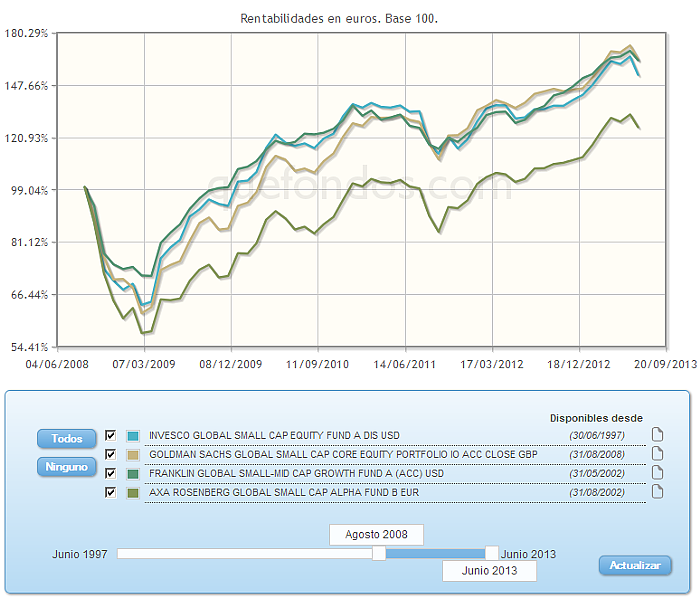This screenshot has width=700, height=598.
Task: Click the 120.93% y-axis label
Action: pyautogui.click(x=26, y=138)
